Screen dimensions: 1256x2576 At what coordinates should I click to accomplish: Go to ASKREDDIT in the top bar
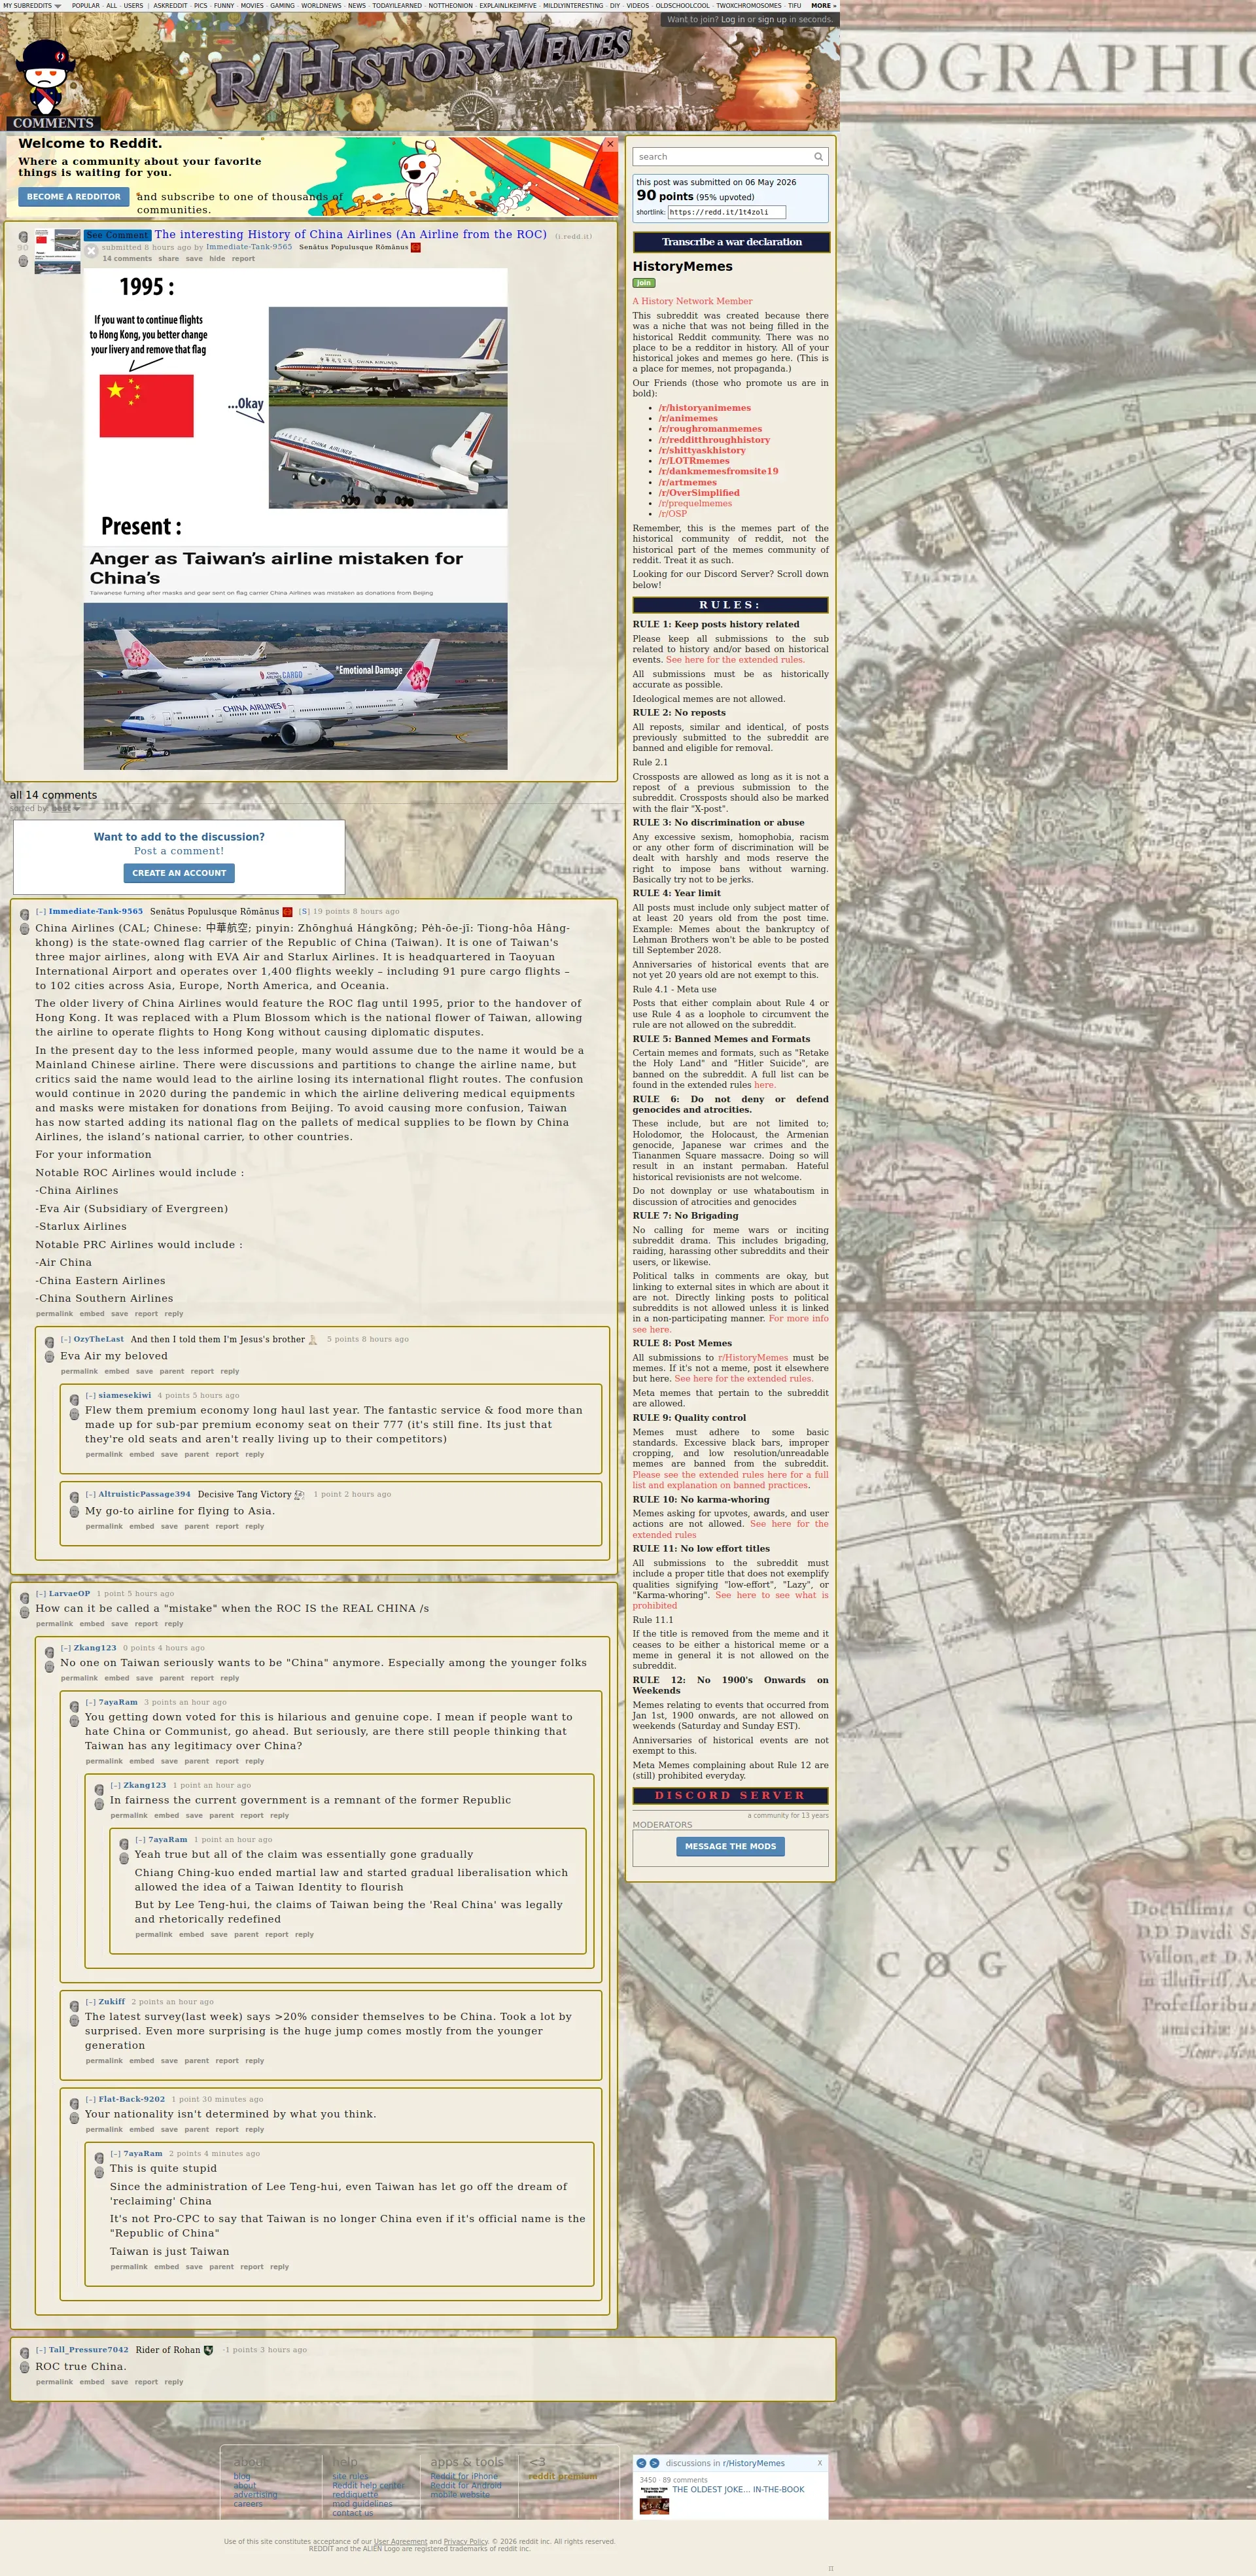(170, 5)
